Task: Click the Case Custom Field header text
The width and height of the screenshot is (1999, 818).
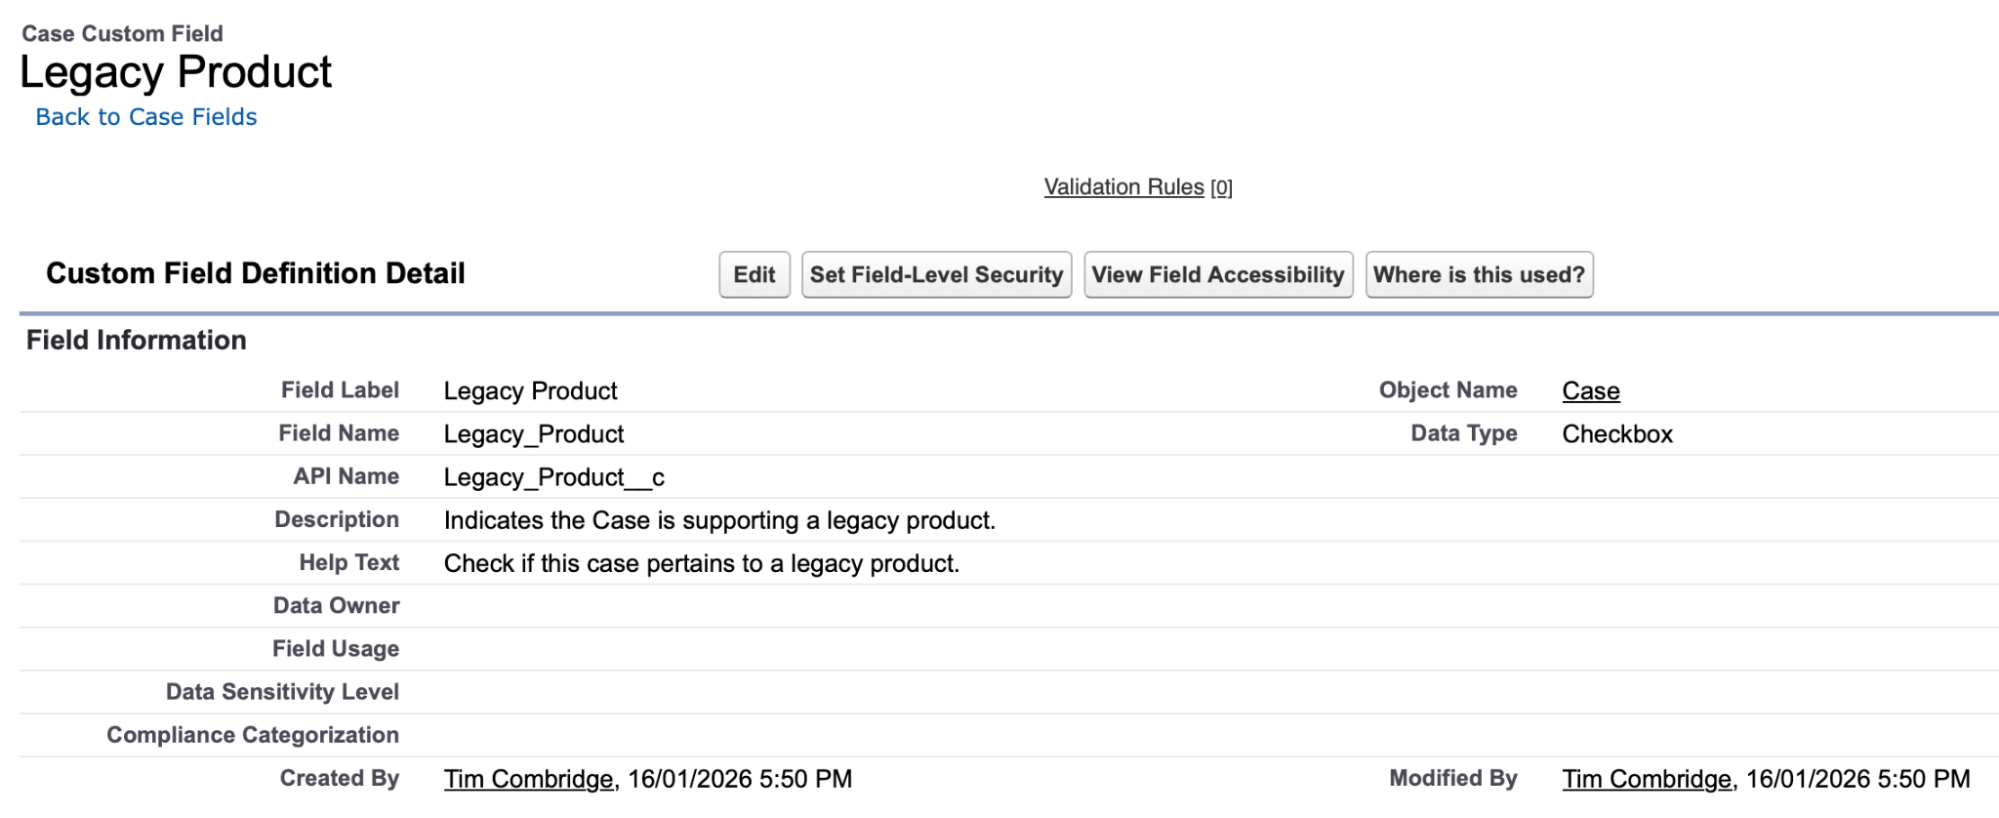Action: pos(122,34)
